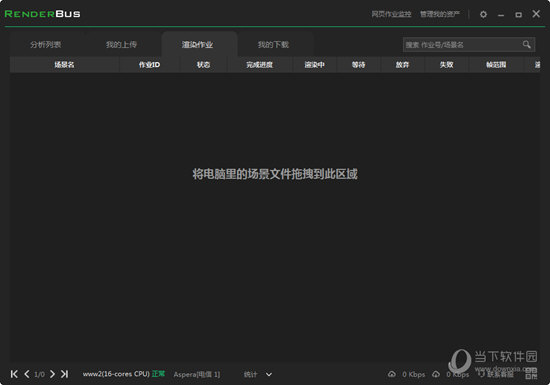
Task: Click the upload speed cloud icon
Action: click(391, 374)
